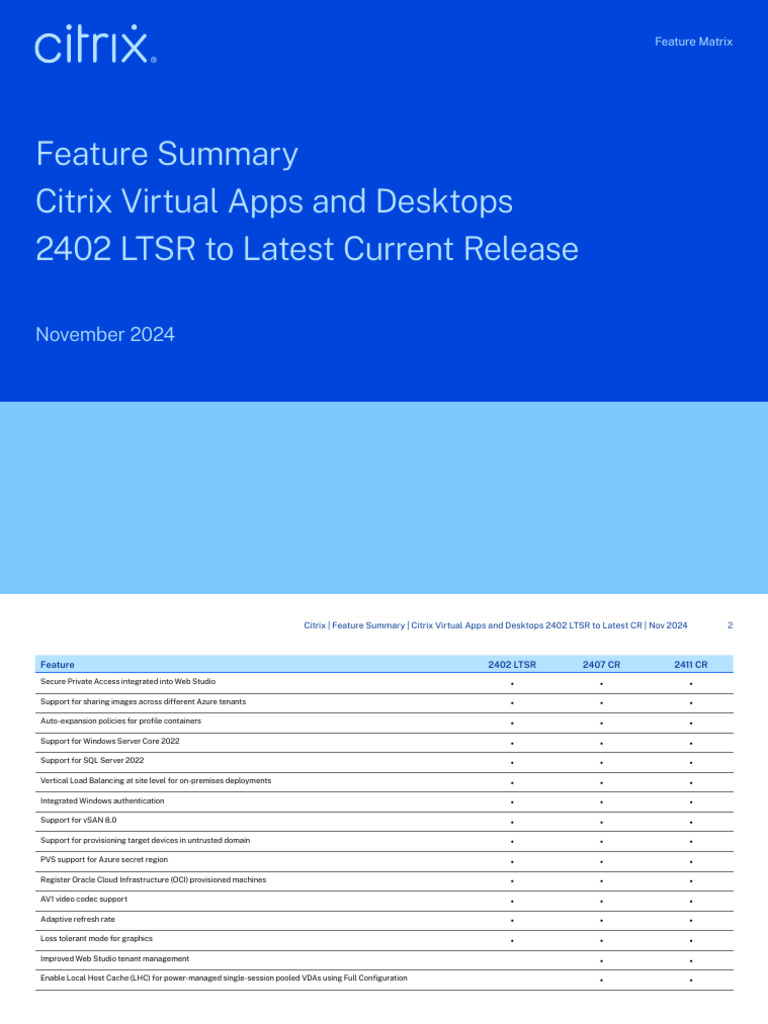
Task: Click 'AV1 video codec support' row
Action: click(384, 901)
